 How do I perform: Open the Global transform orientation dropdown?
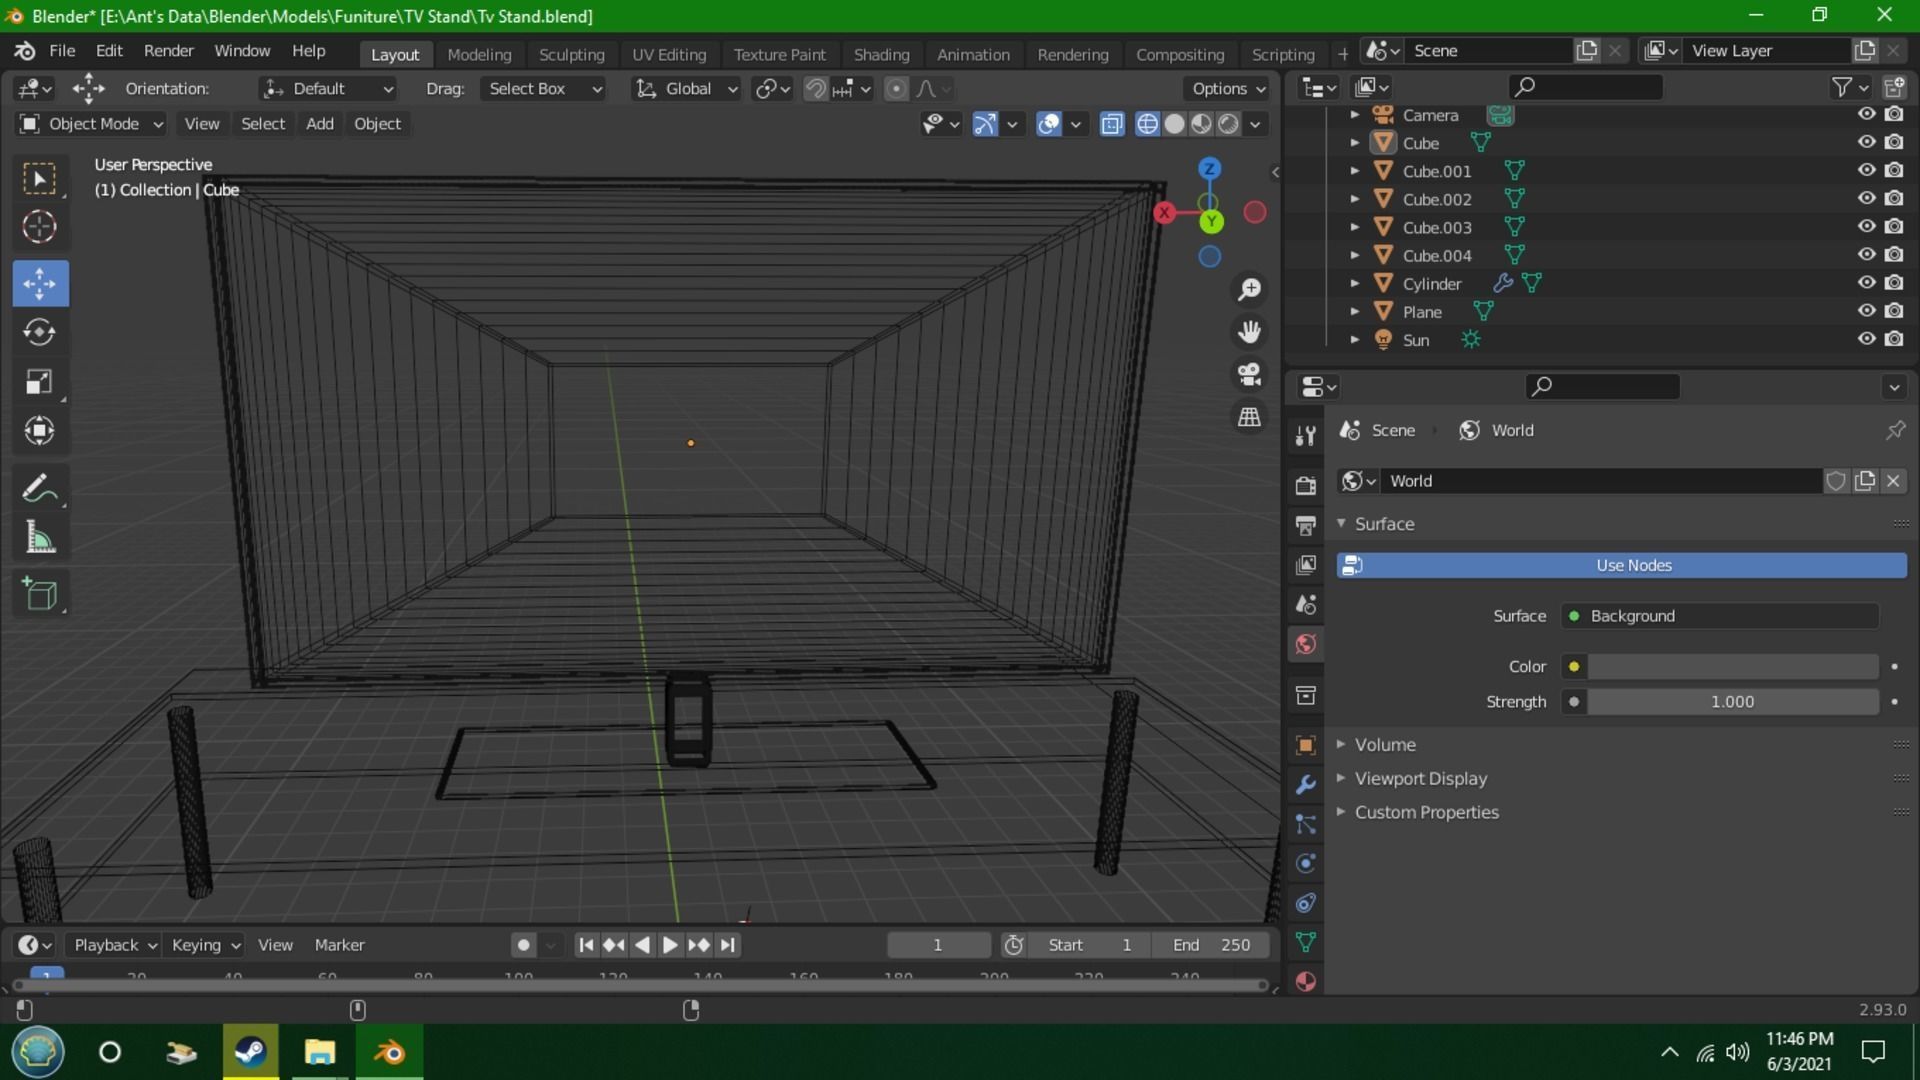[686, 89]
